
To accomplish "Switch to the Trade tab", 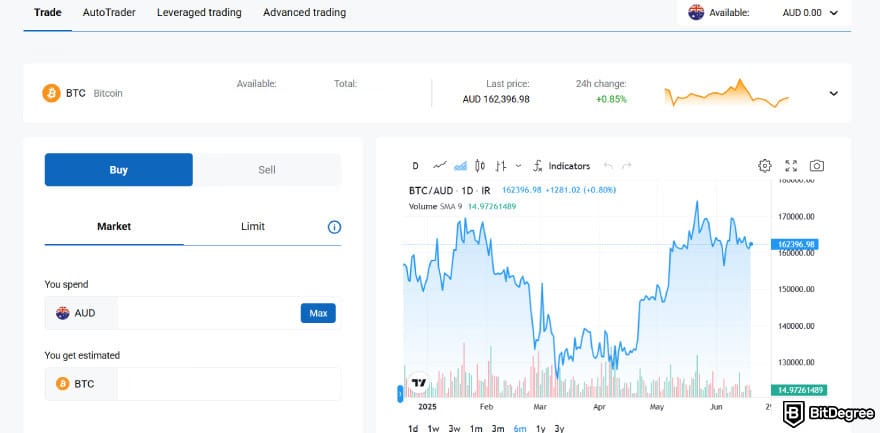I will point(48,12).
